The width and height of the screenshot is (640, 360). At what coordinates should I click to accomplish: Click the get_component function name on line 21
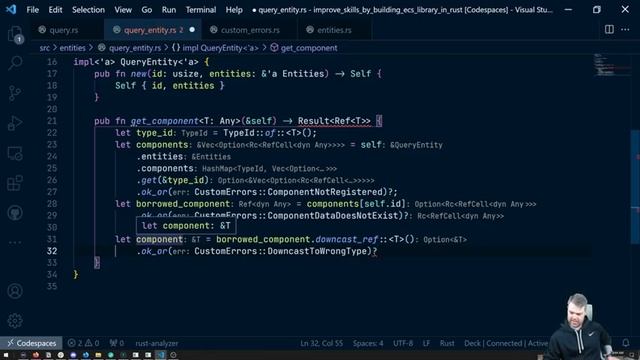coord(164,121)
